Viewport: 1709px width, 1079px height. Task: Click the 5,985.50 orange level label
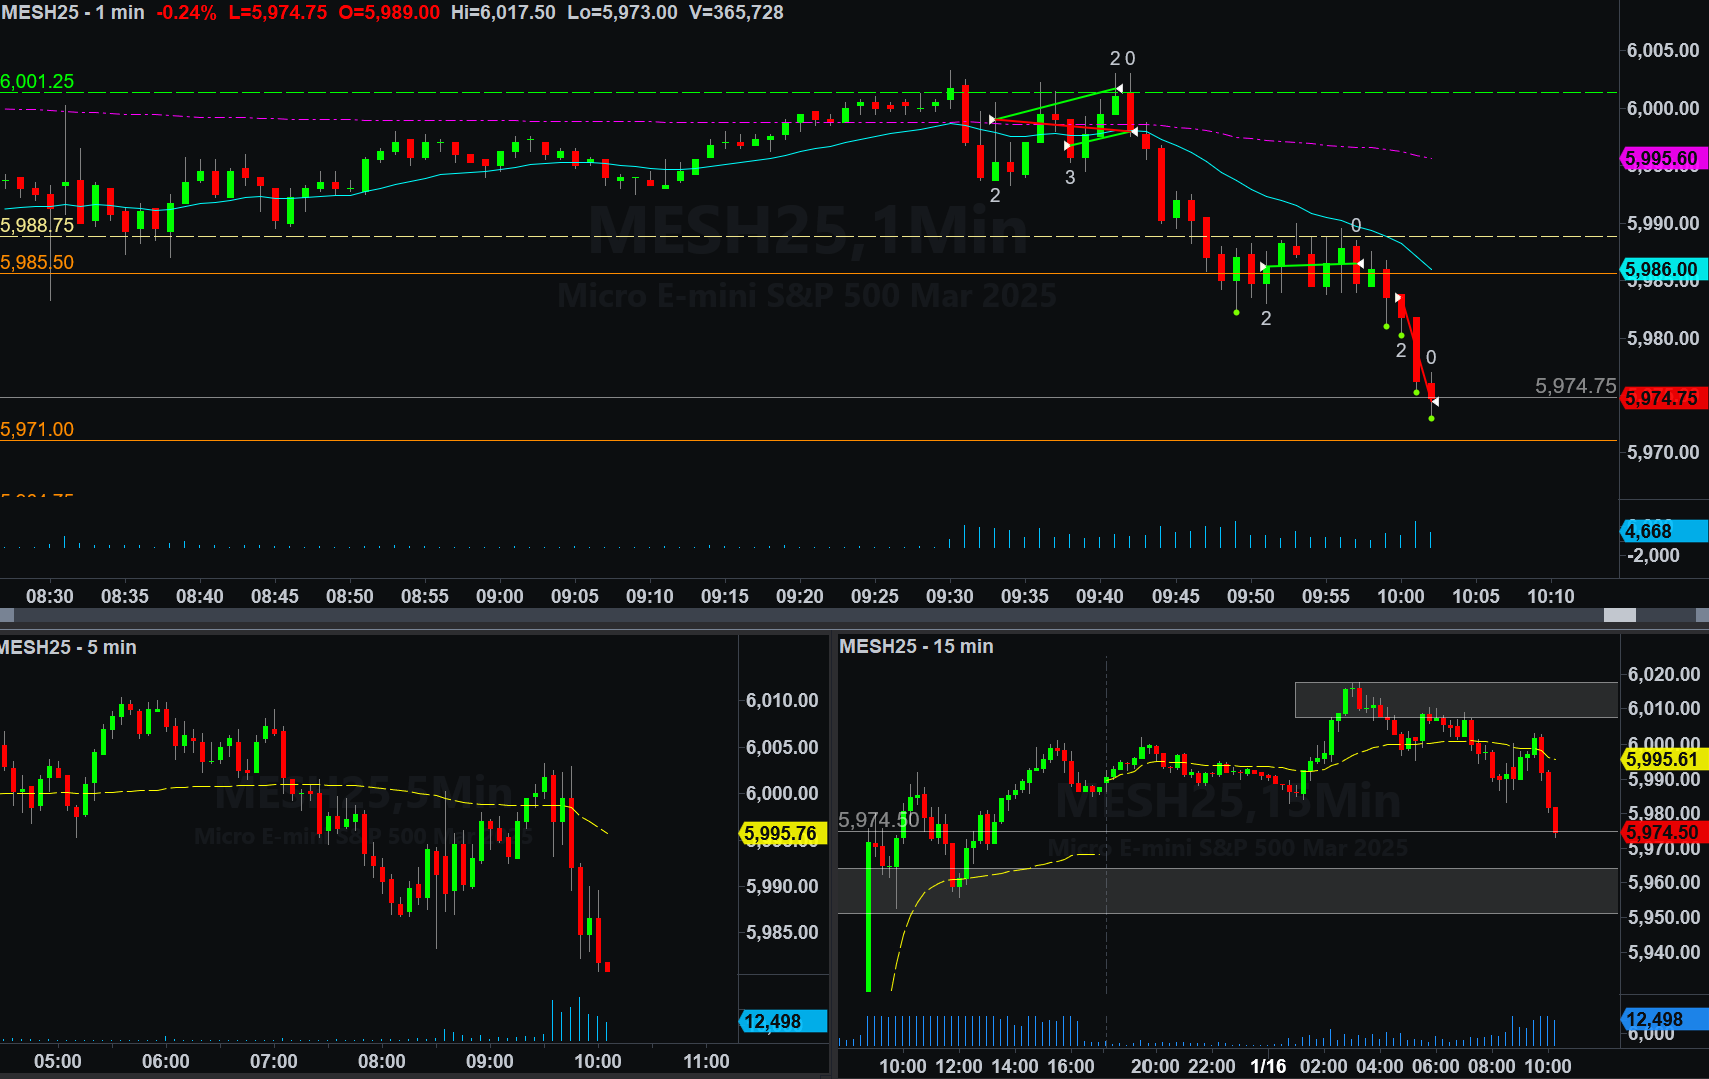[37, 262]
